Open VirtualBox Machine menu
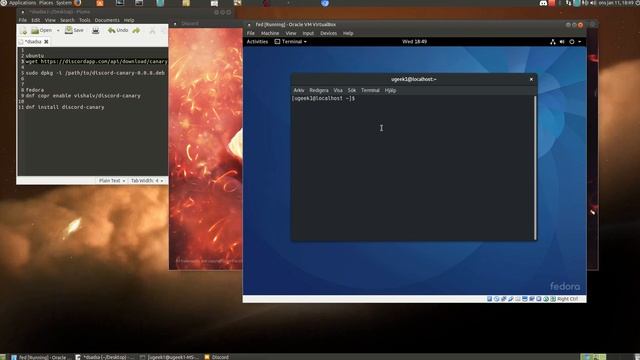This screenshot has width=640, height=360. click(270, 33)
